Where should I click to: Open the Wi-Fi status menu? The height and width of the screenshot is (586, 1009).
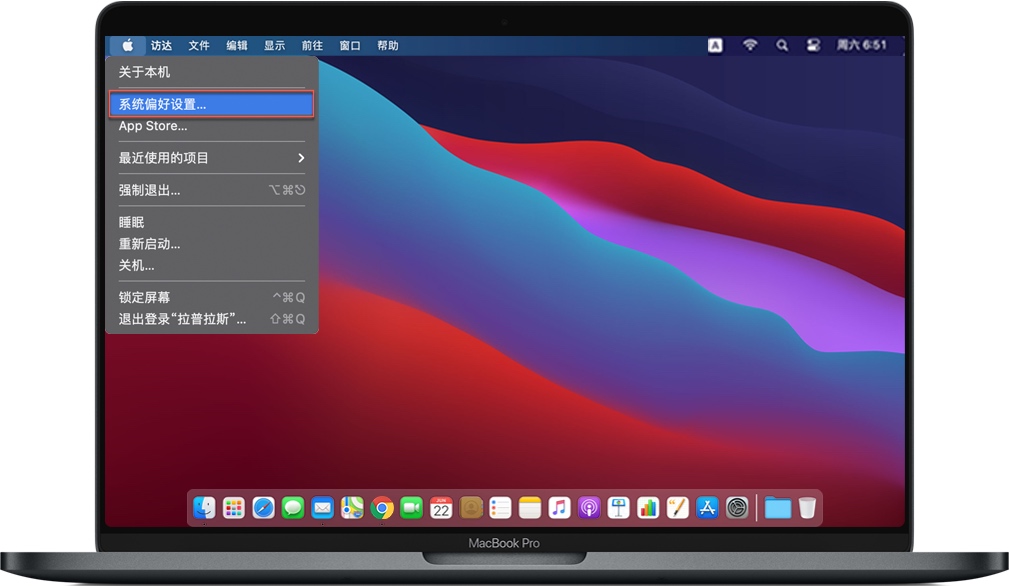pyautogui.click(x=750, y=45)
